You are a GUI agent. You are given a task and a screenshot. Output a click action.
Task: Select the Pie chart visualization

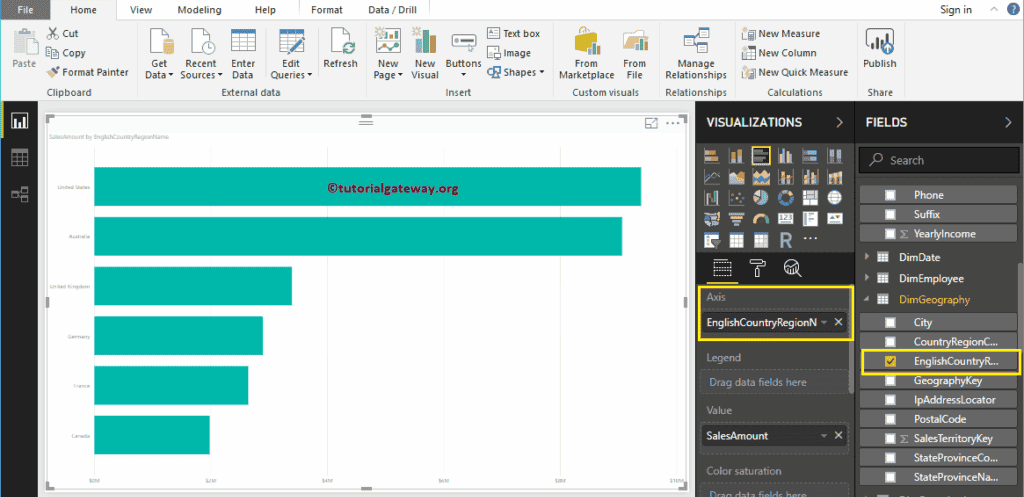[761, 198]
